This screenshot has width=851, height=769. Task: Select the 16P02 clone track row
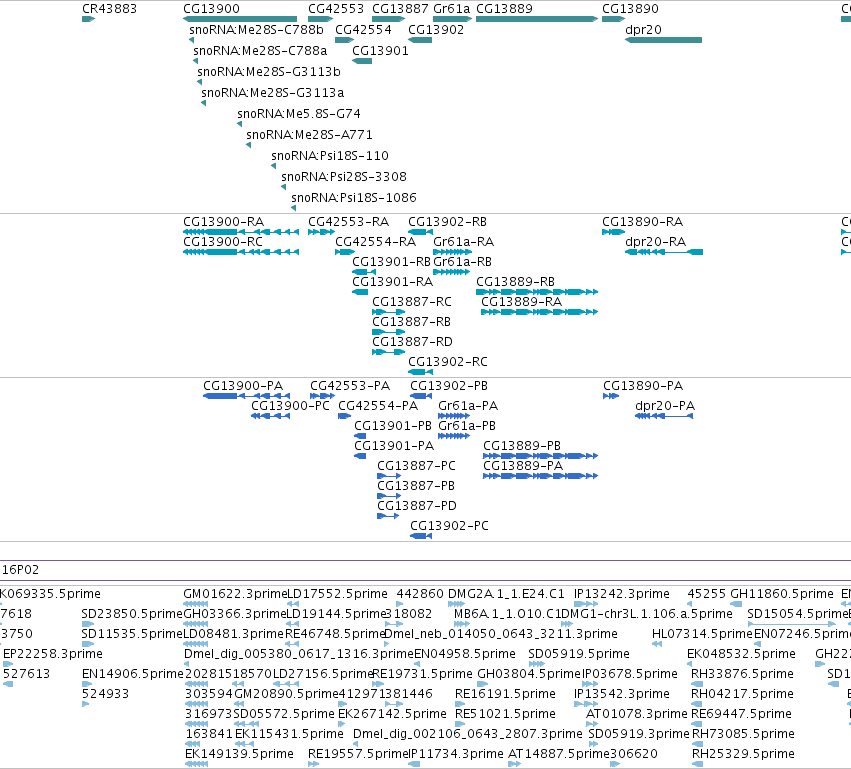click(426, 570)
